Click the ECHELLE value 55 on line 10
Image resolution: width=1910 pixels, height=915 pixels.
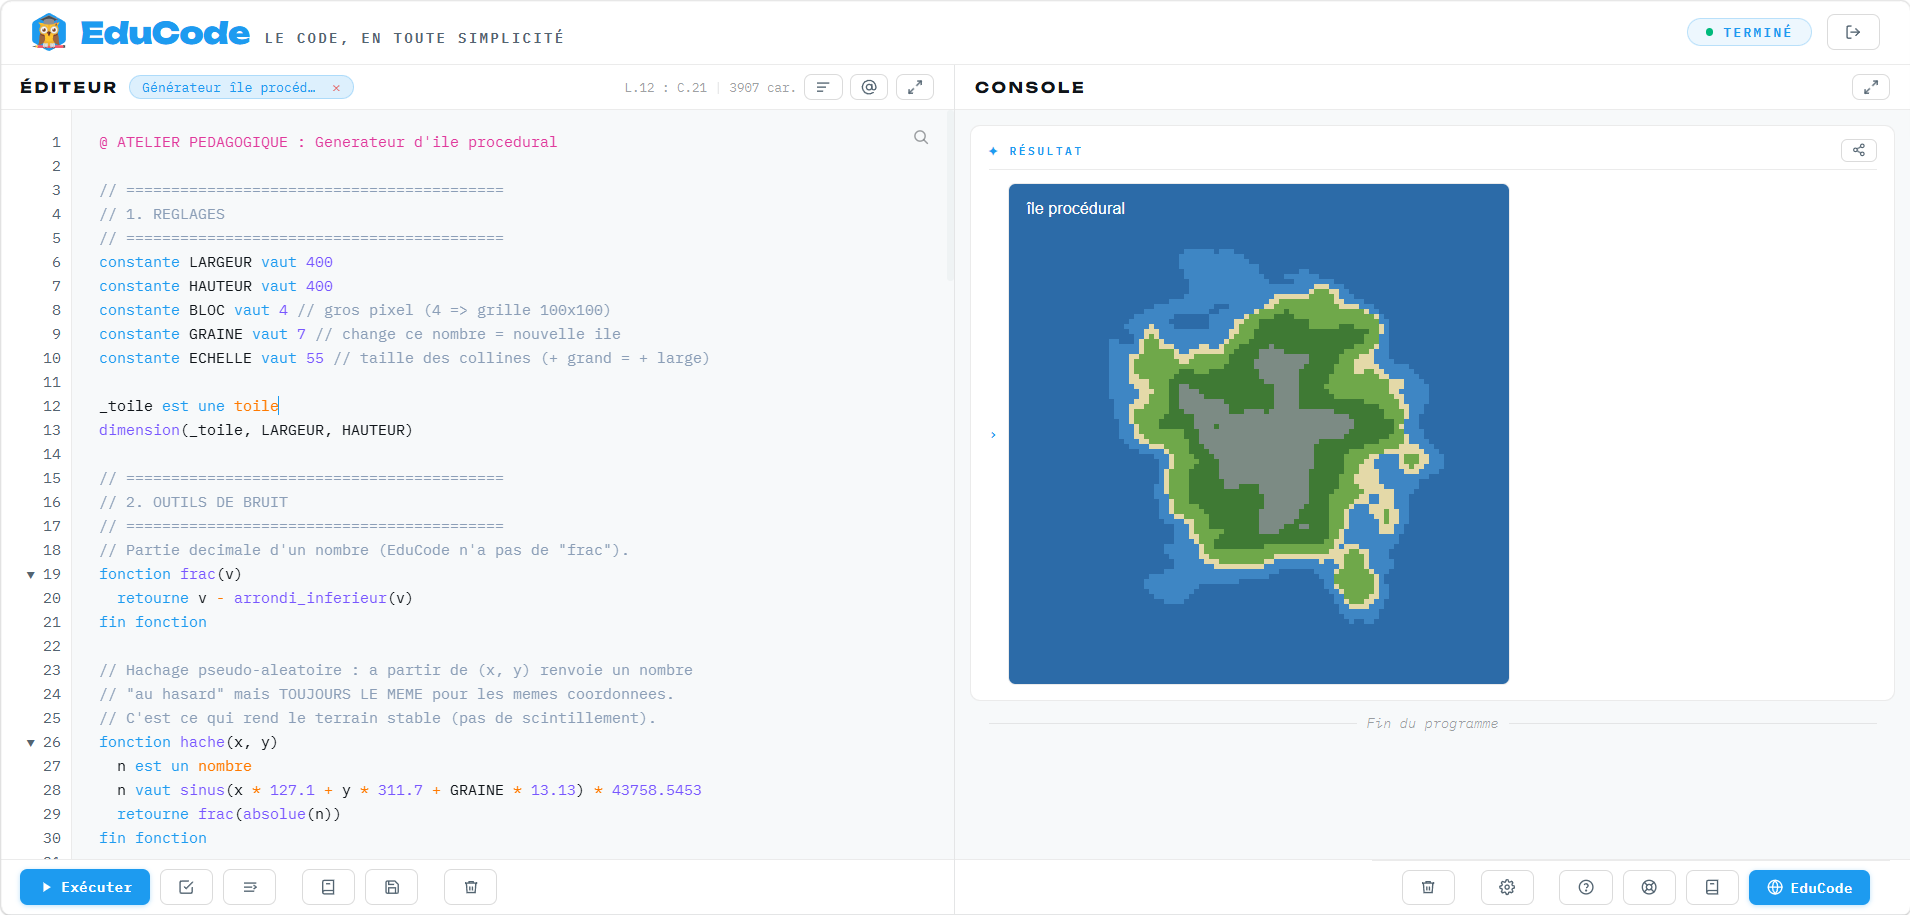tap(315, 358)
